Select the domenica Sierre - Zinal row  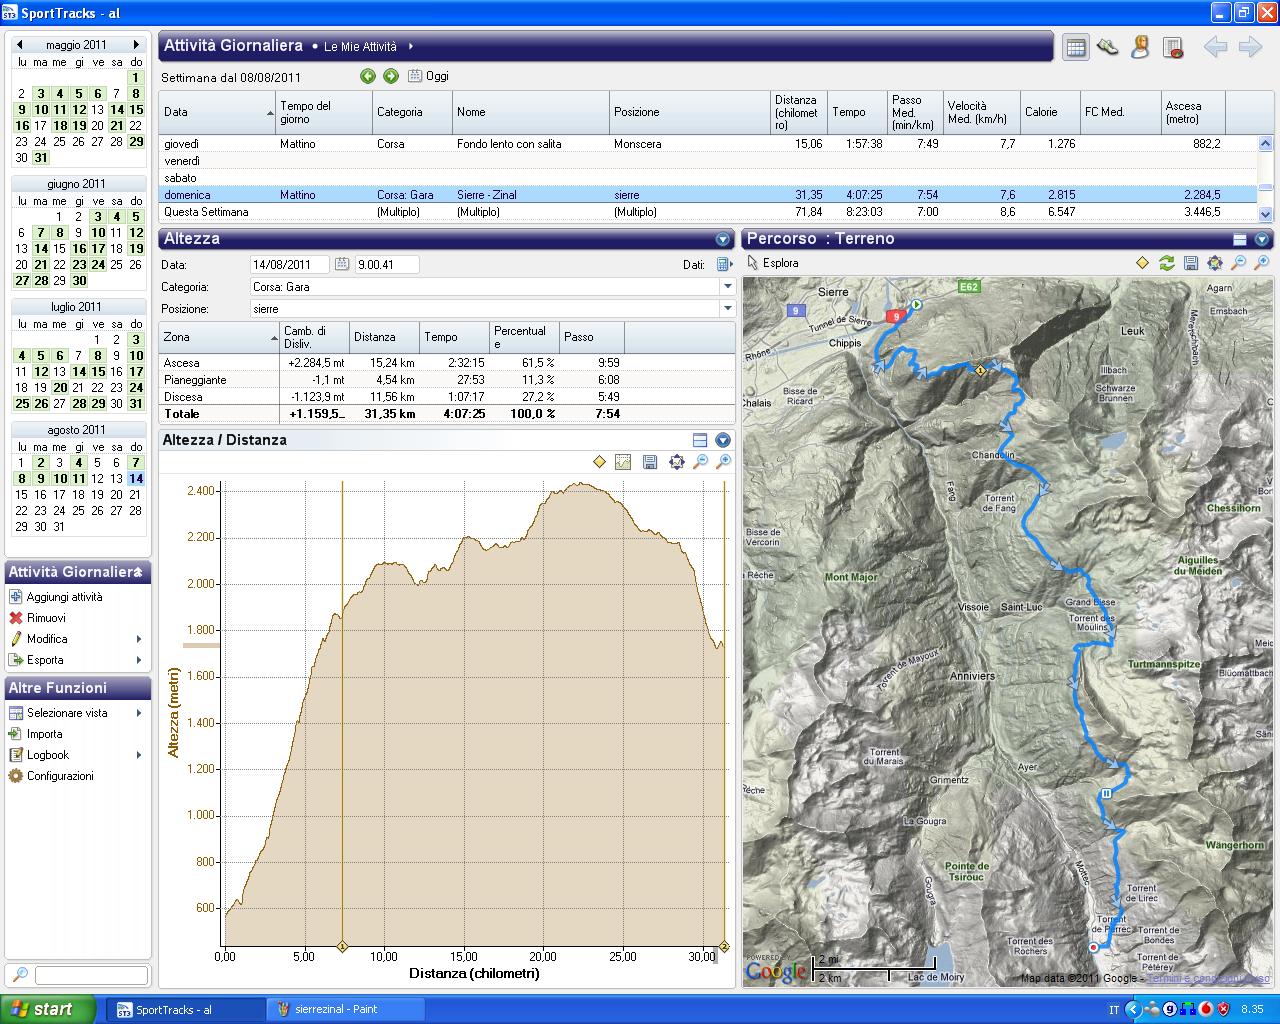click(x=707, y=195)
